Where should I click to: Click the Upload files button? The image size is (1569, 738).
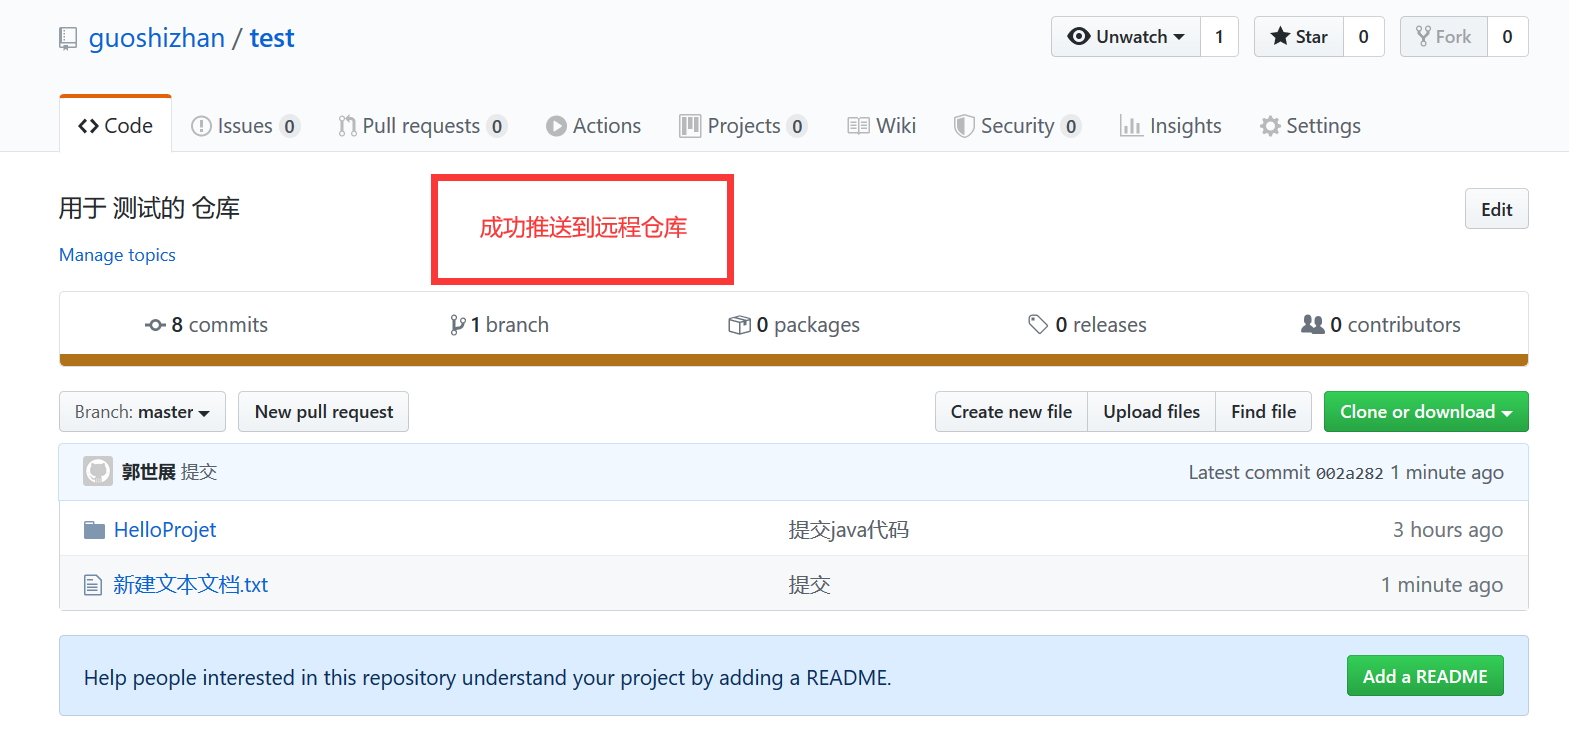click(x=1151, y=412)
